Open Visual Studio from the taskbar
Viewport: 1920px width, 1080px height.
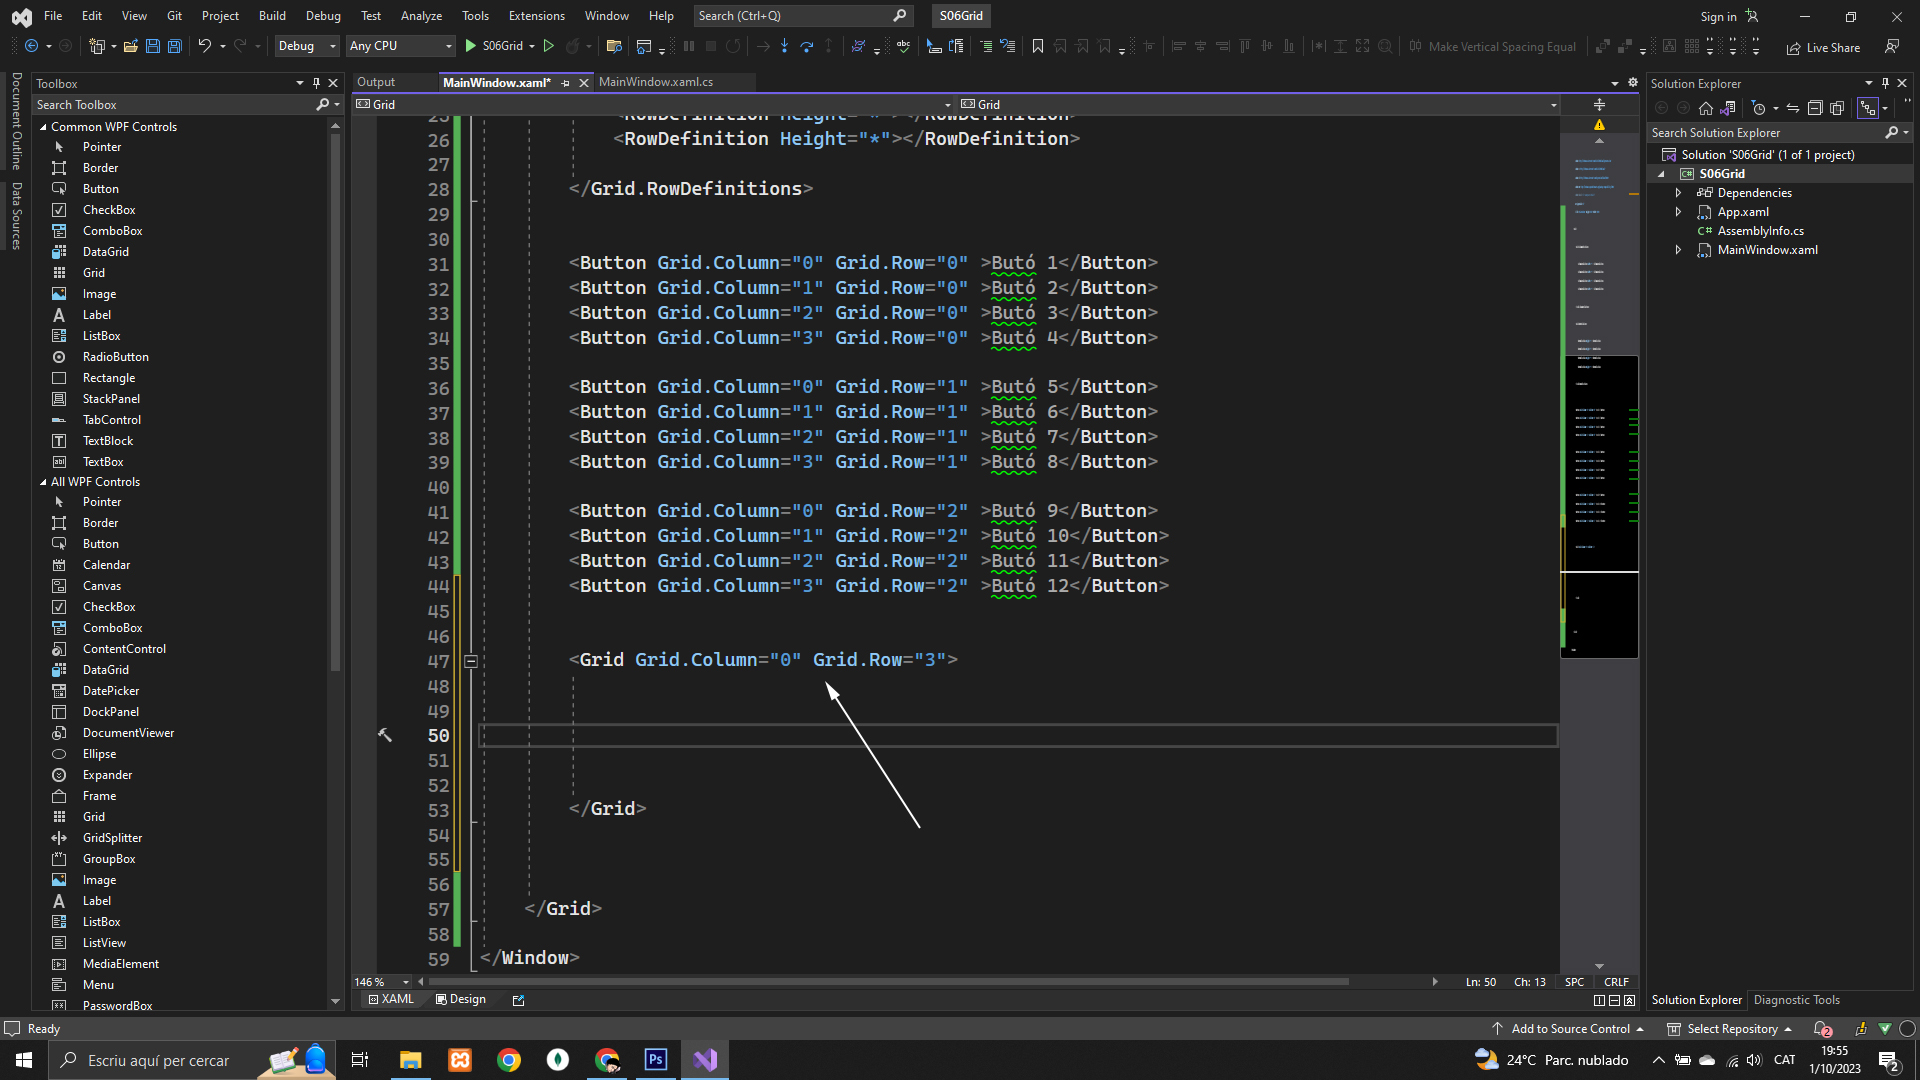coord(705,1060)
